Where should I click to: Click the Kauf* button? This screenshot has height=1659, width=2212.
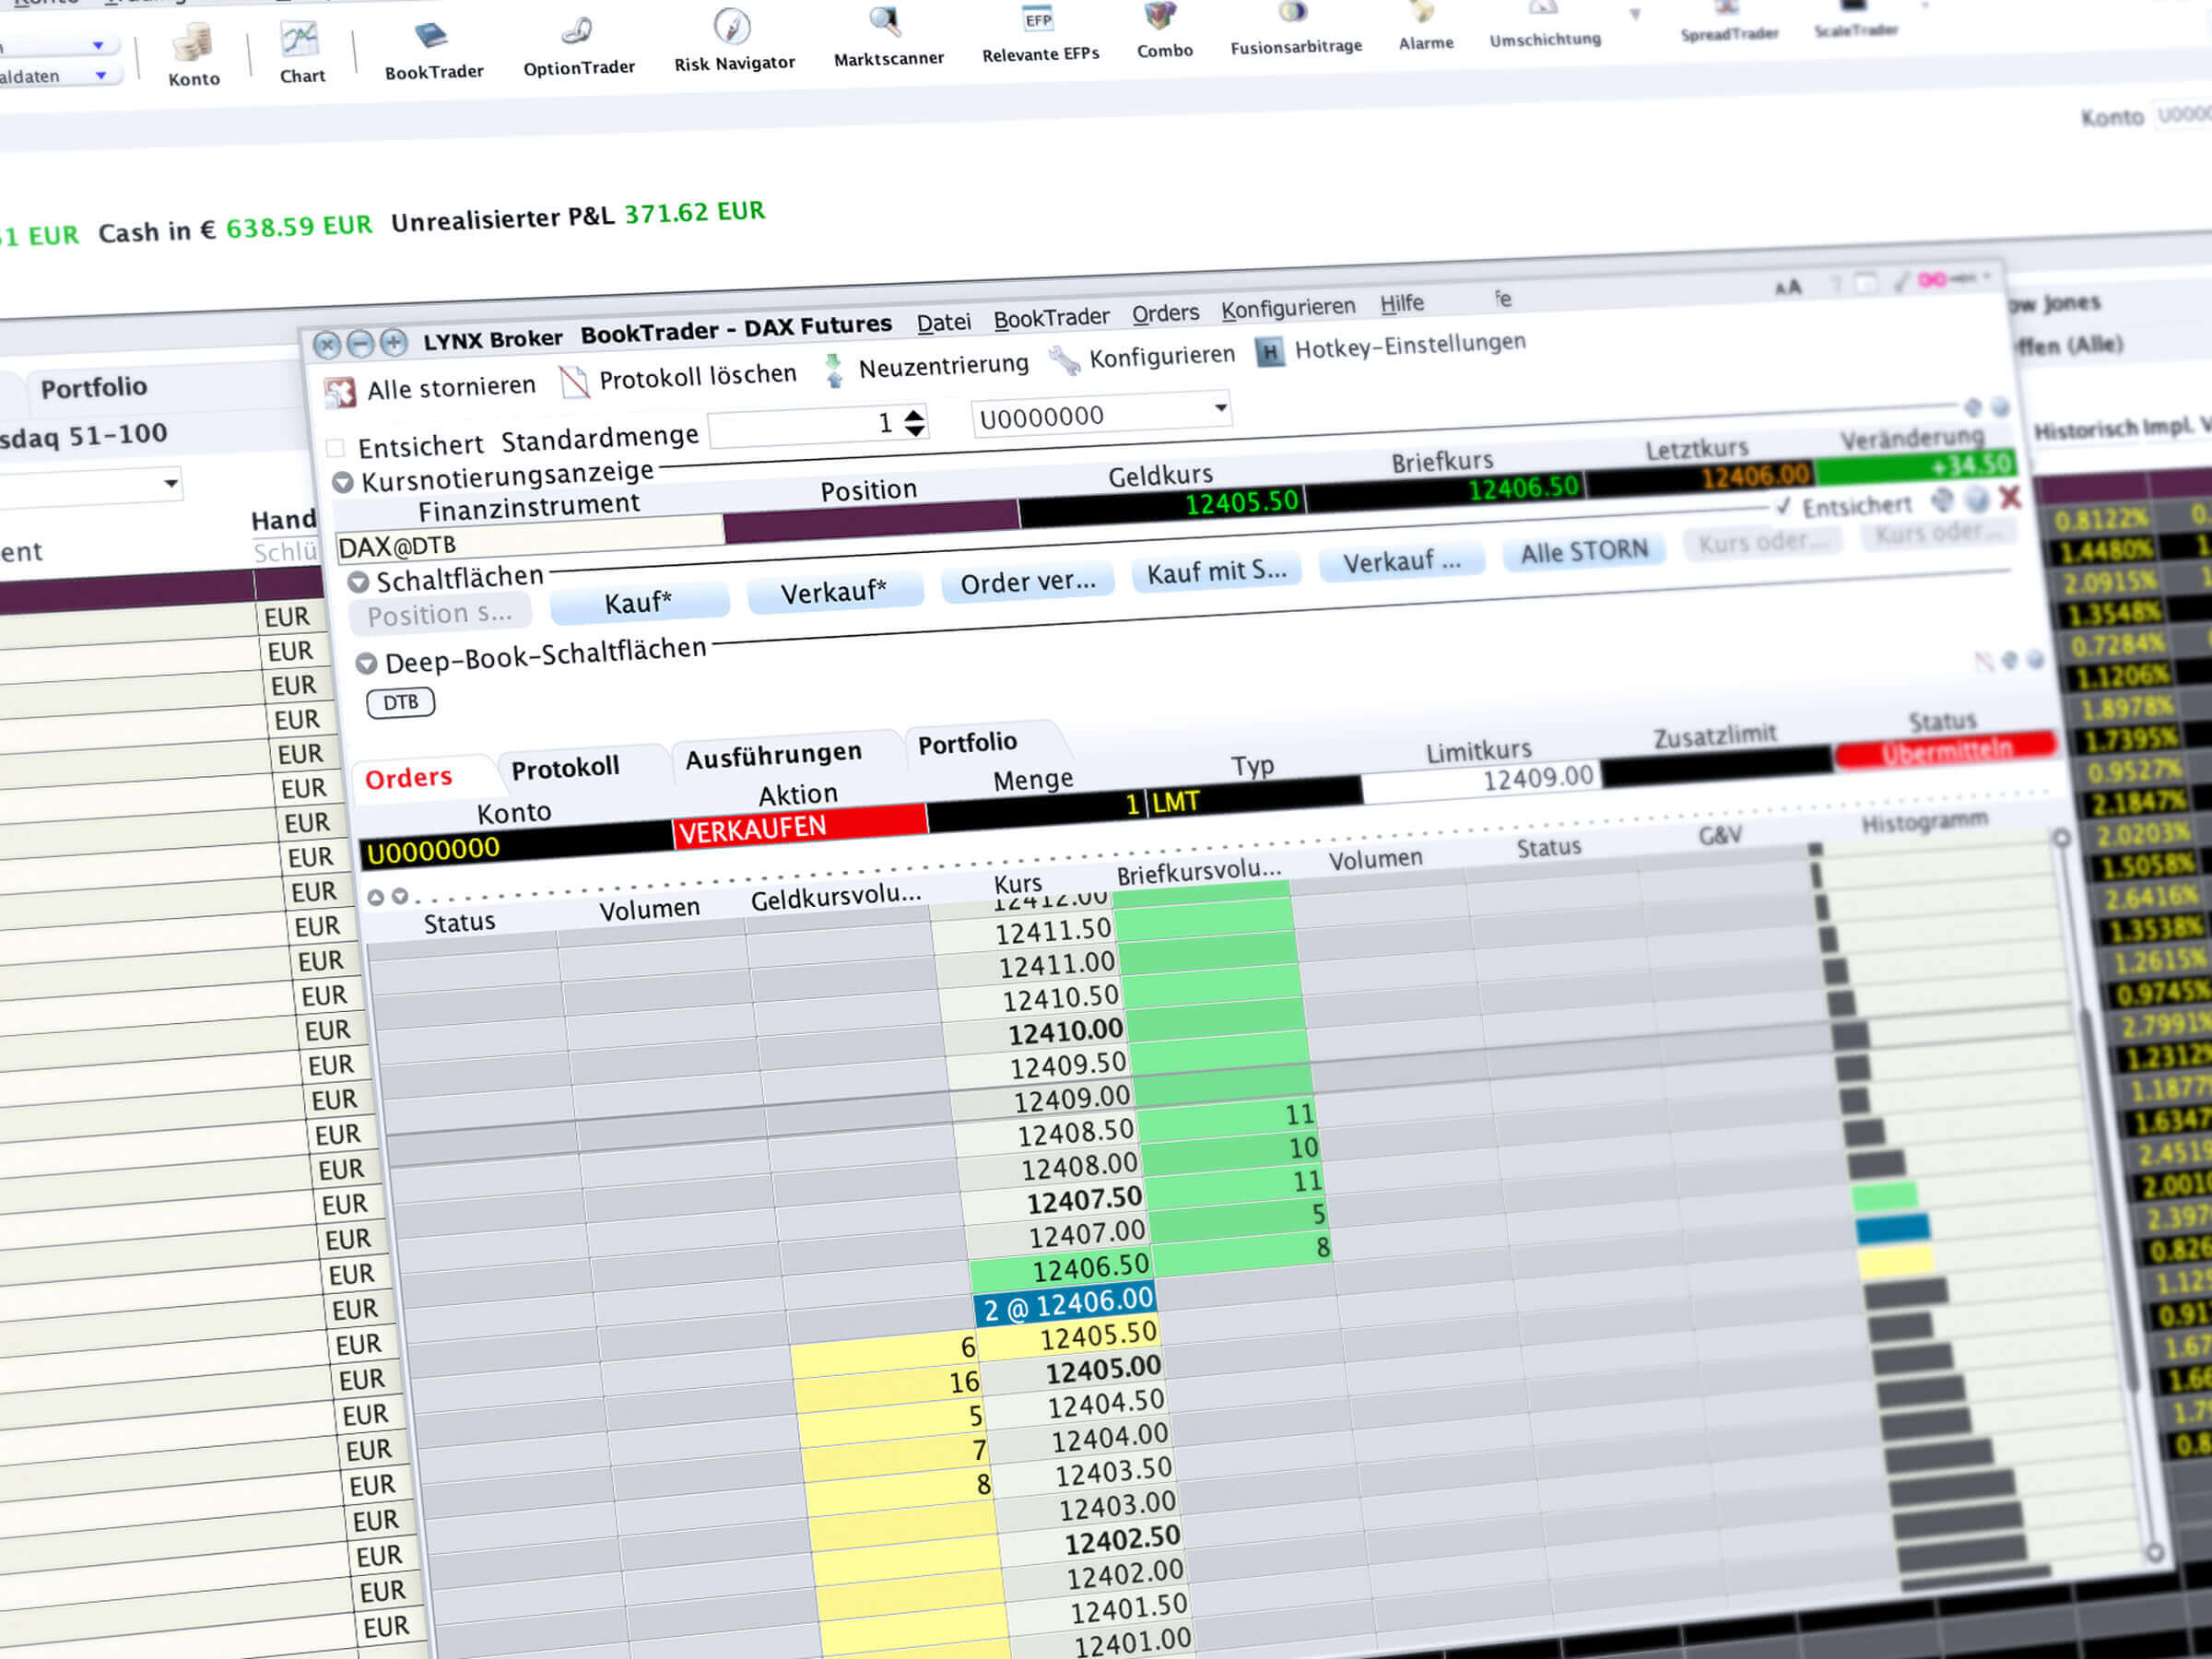pyautogui.click(x=638, y=603)
